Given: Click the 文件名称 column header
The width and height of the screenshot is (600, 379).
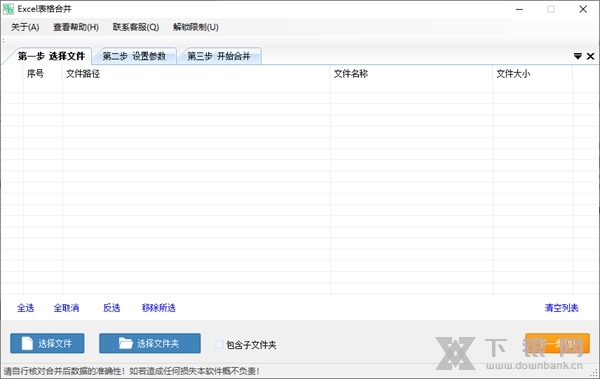Looking at the screenshot, I should pyautogui.click(x=411, y=74).
